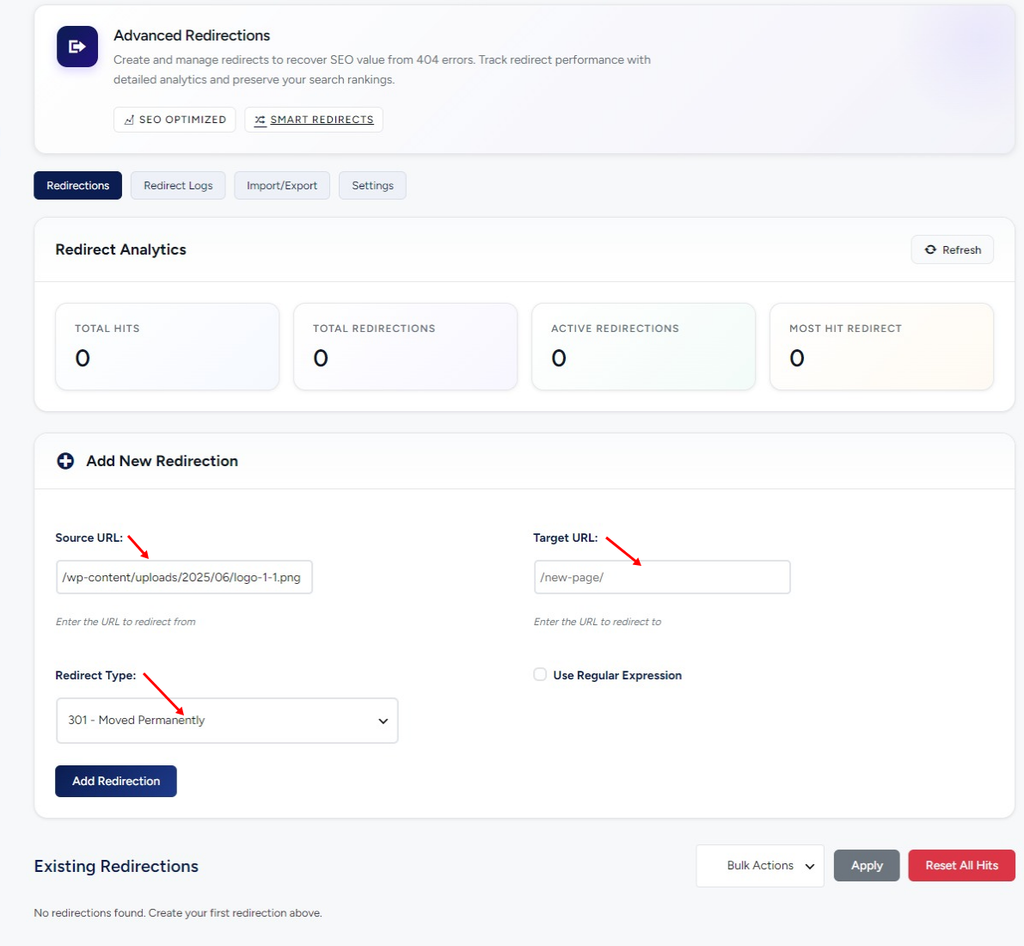
Task: Click the shuffle icon on Smart Redirects badge
Action: (260, 120)
